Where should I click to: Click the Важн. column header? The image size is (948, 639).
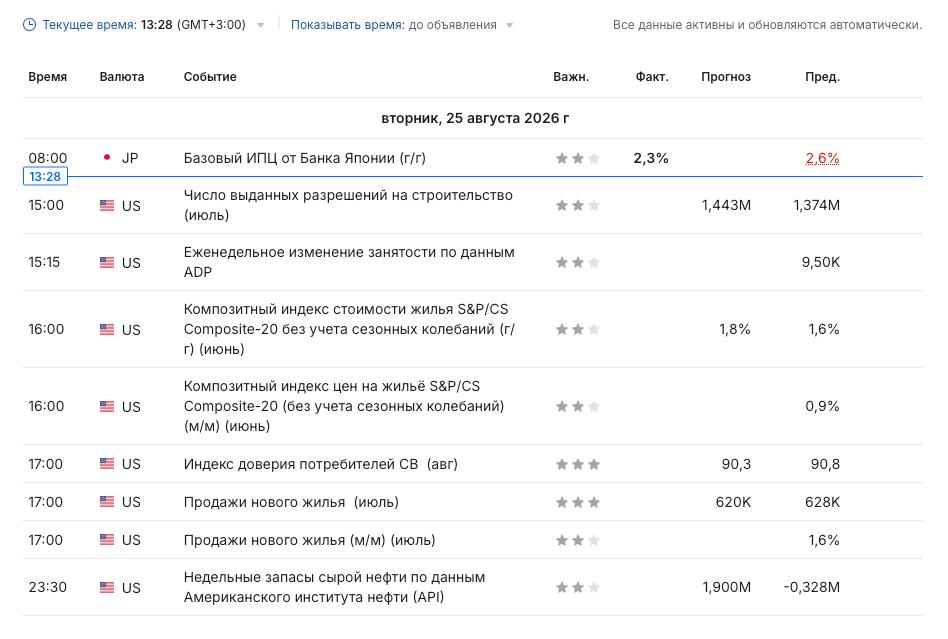pos(571,77)
